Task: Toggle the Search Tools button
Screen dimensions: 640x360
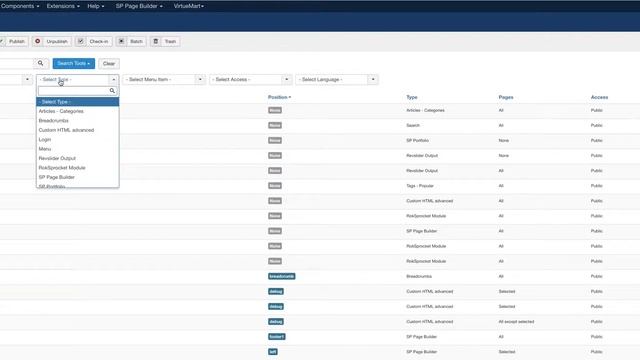Action: [73, 63]
